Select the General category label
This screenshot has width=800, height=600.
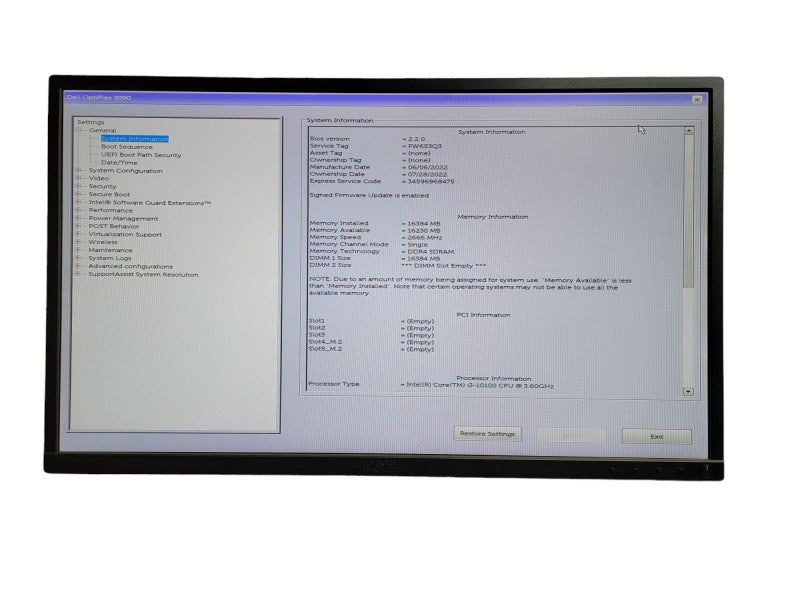click(x=103, y=131)
